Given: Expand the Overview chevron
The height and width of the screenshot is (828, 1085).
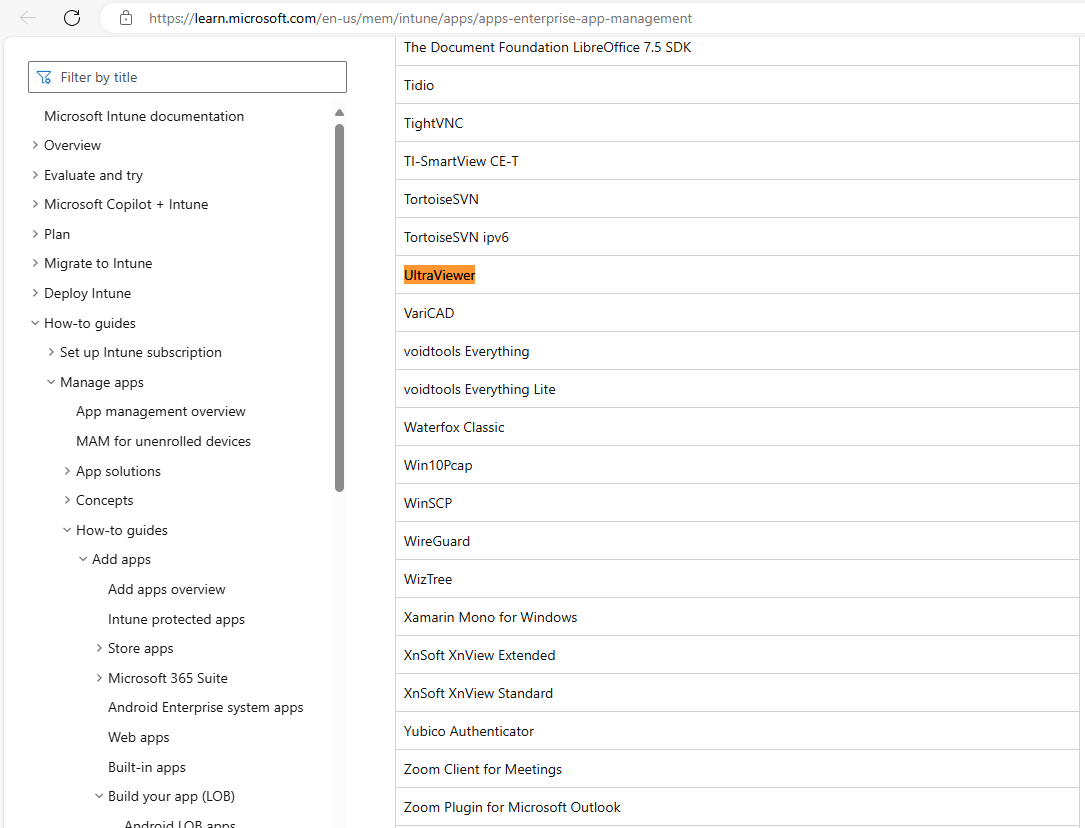Looking at the screenshot, I should tap(35, 145).
